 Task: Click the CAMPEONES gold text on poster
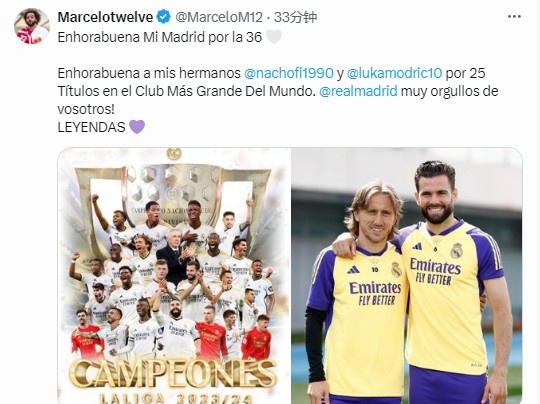coord(173,374)
